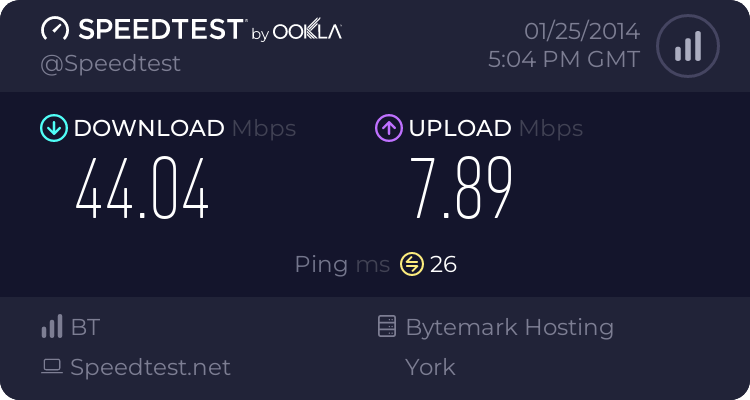Select the 44.04 download result
This screenshot has width=750, height=400.
click(x=142, y=188)
